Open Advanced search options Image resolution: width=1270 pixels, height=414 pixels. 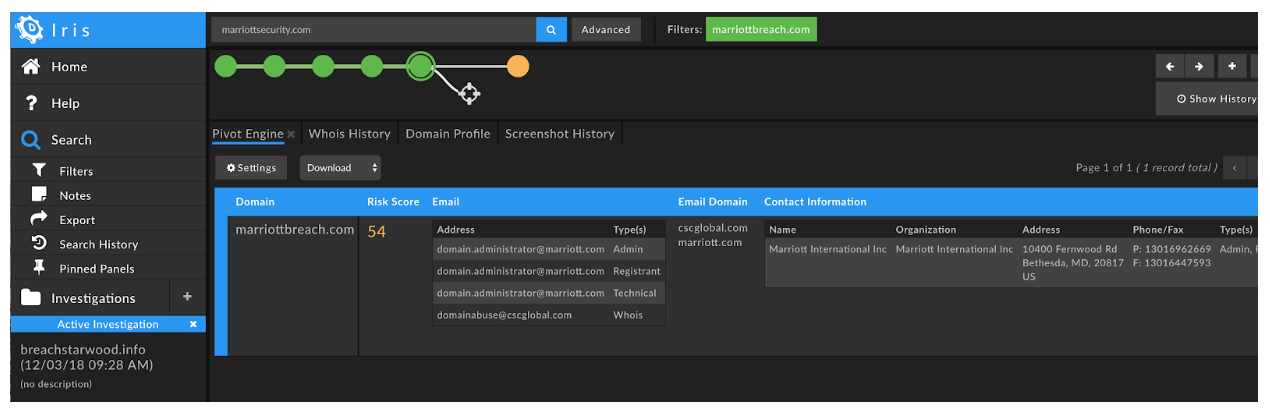(606, 30)
